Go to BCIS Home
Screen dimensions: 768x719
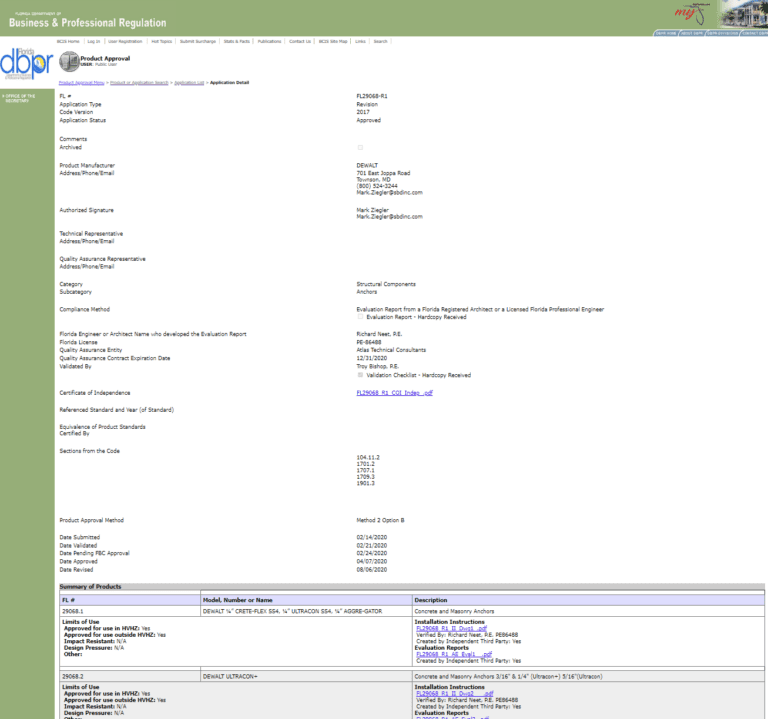coord(68,41)
